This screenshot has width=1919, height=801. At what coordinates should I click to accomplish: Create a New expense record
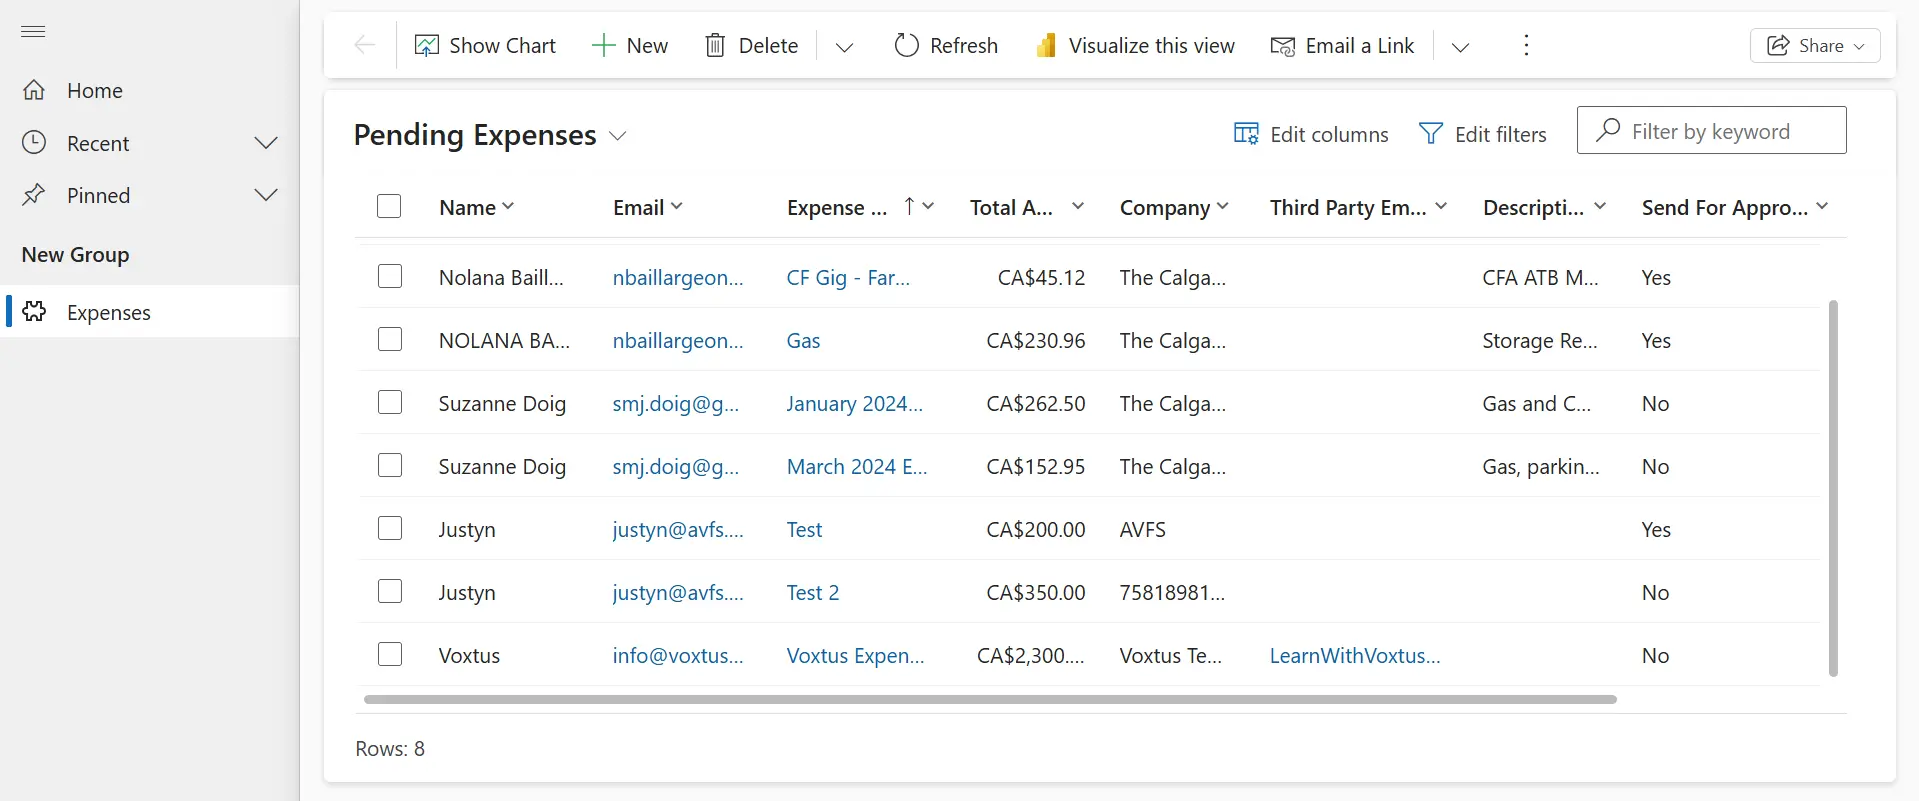coord(630,46)
